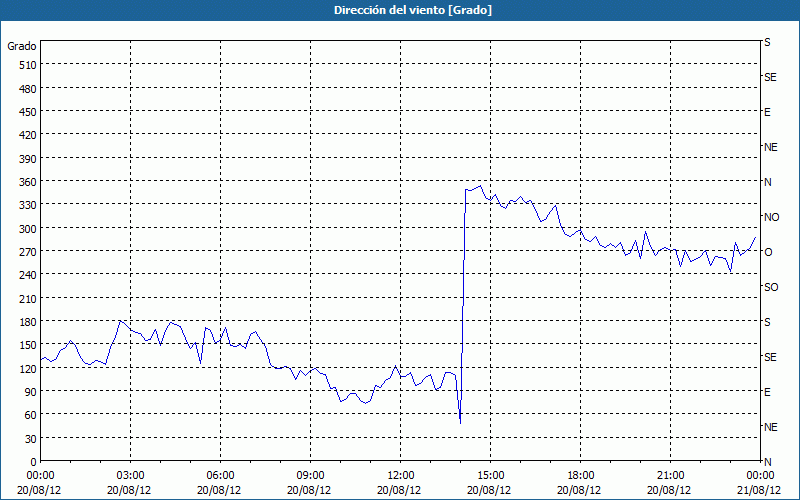800x500 pixels.
Task: Click the 150 degree tick label
Action: click(28, 345)
